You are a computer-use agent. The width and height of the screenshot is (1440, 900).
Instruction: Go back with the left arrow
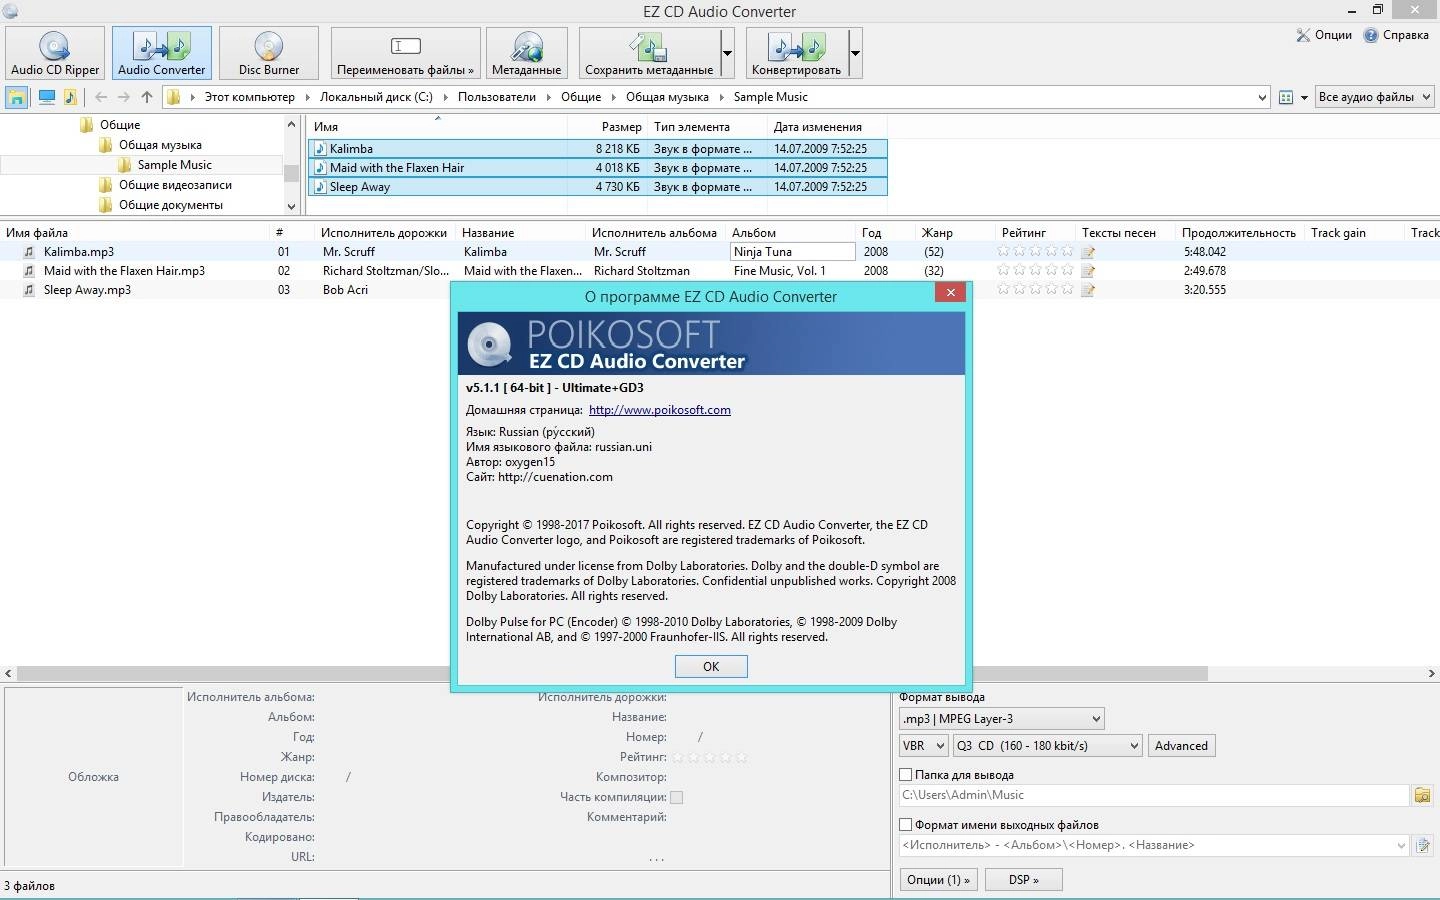click(100, 97)
